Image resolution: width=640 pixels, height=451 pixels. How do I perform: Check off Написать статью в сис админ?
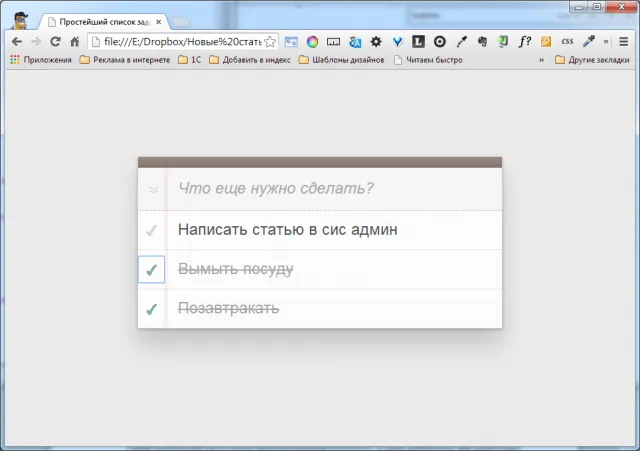151,230
